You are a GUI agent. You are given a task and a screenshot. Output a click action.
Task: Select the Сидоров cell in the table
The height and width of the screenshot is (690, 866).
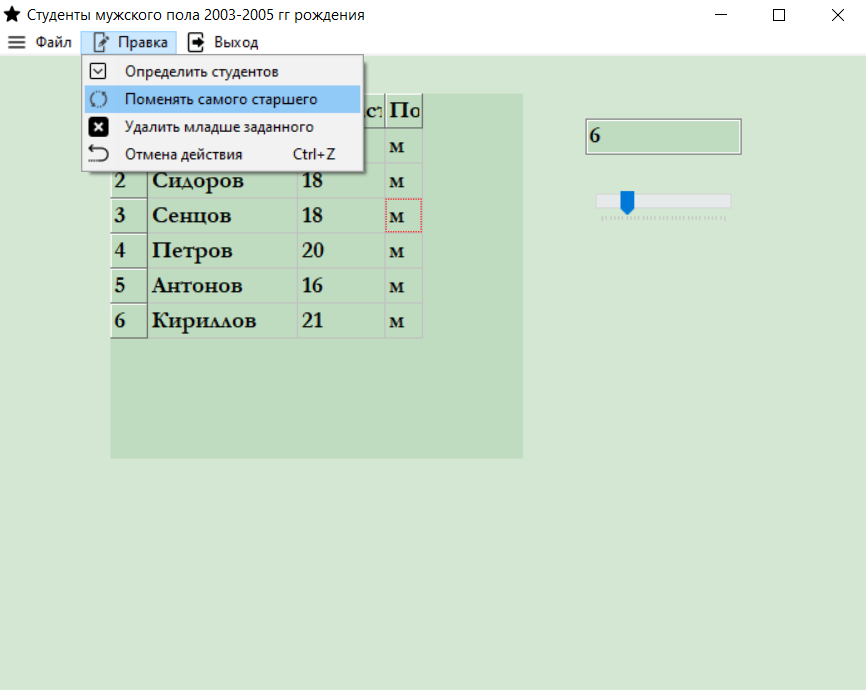pyautogui.click(x=223, y=181)
